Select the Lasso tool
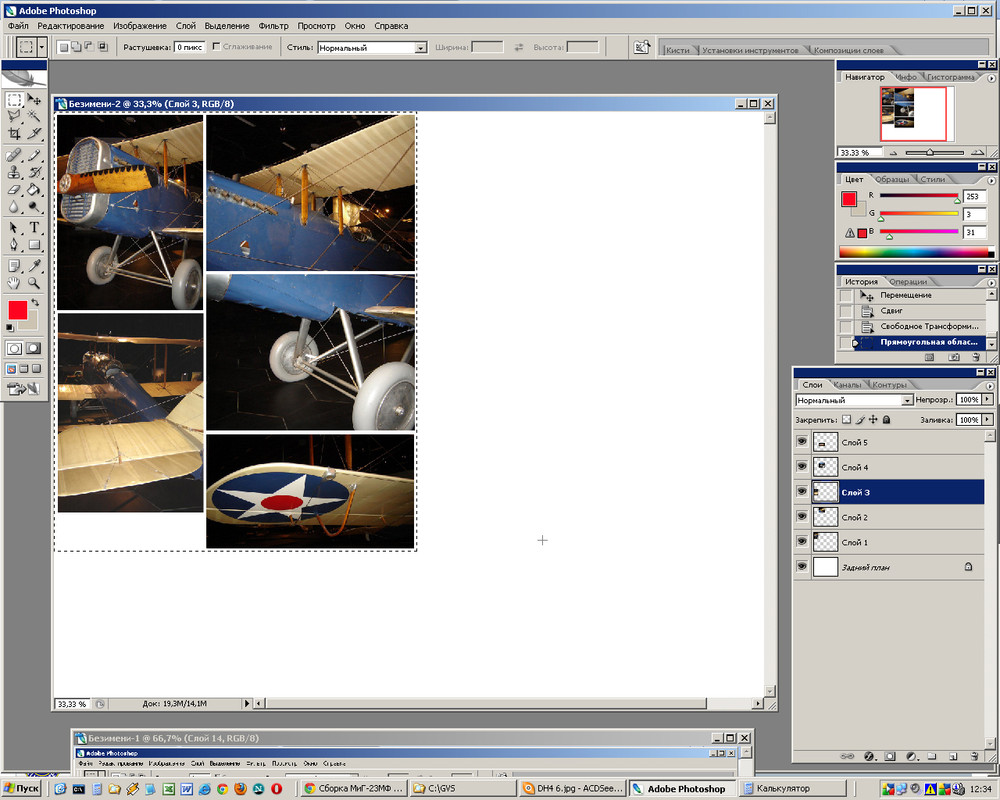The height and width of the screenshot is (800, 1000). [x=14, y=116]
